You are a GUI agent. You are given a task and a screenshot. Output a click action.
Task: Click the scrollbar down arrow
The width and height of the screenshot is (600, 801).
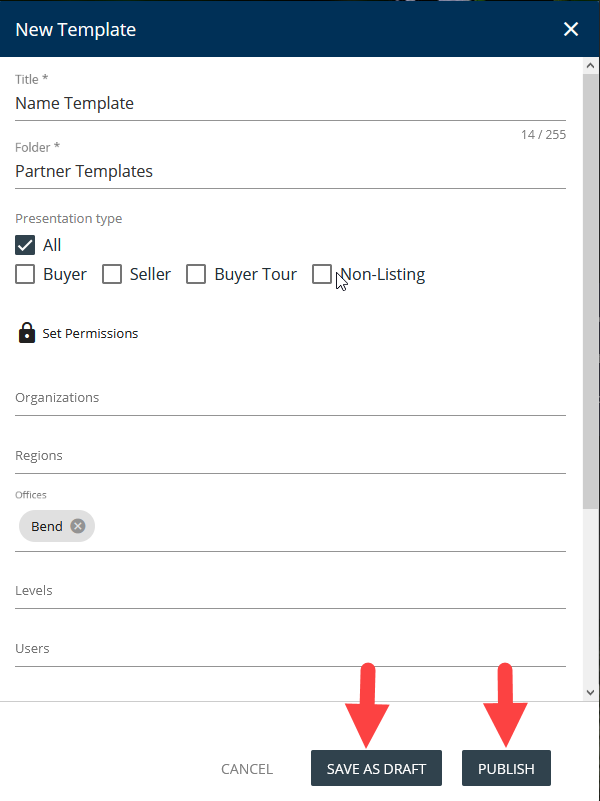(590, 691)
